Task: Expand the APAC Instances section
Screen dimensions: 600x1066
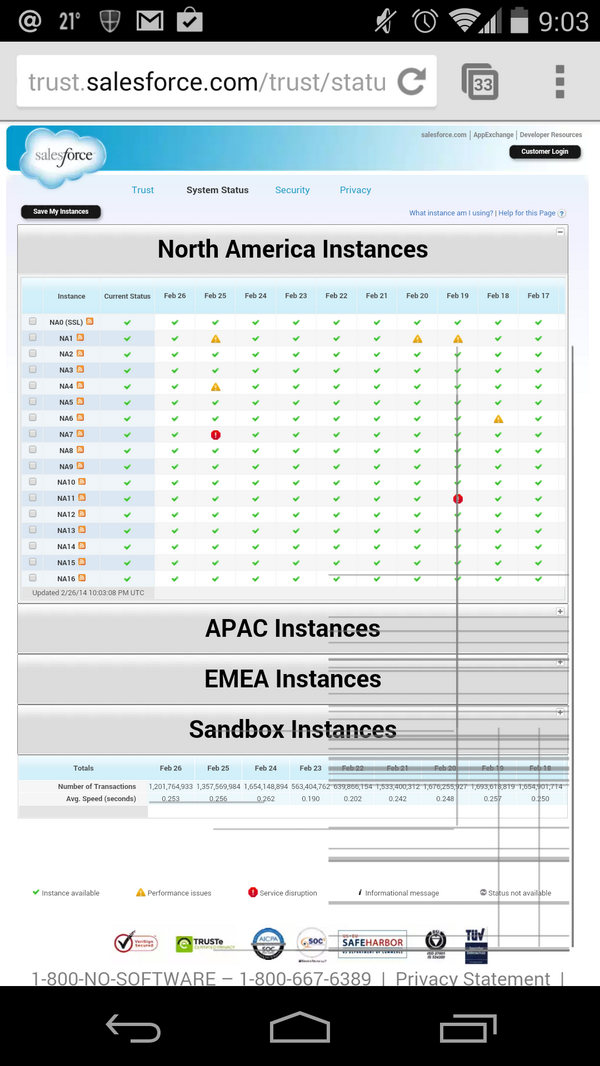Action: (x=560, y=611)
